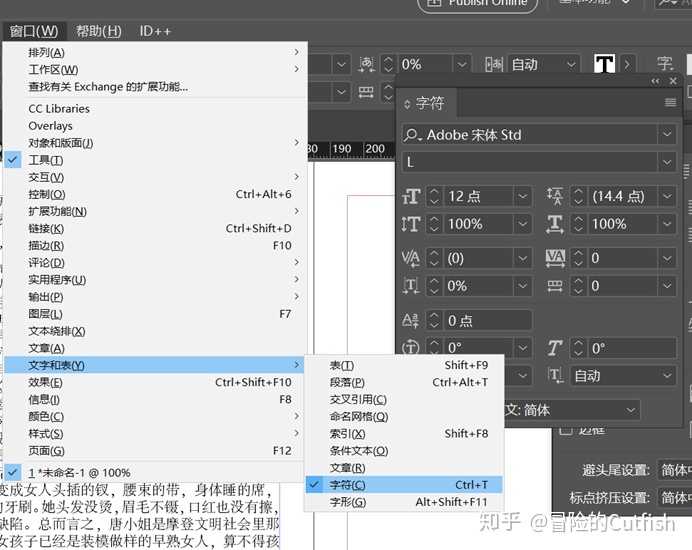Choose 信息(I) menu item
The image size is (692, 550).
coord(154,399)
